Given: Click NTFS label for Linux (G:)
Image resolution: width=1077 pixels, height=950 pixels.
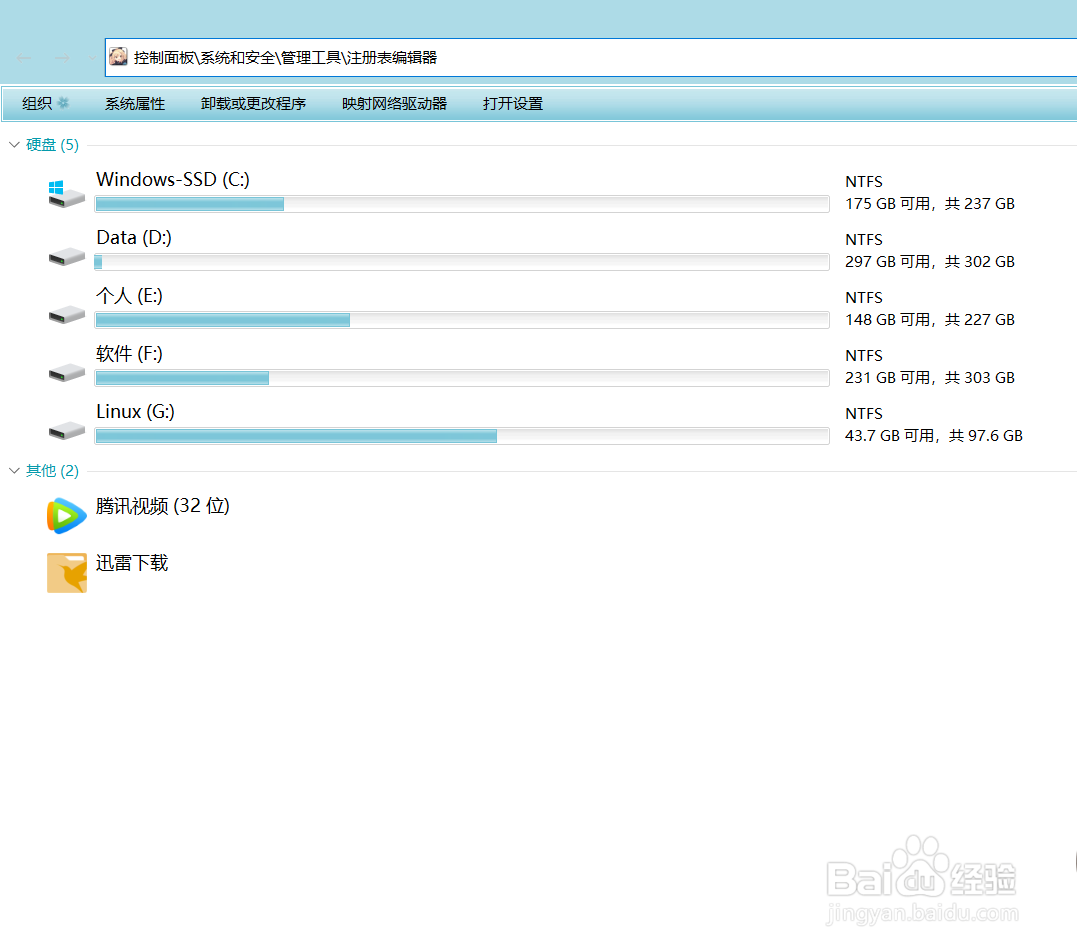Looking at the screenshot, I should pyautogui.click(x=864, y=414).
